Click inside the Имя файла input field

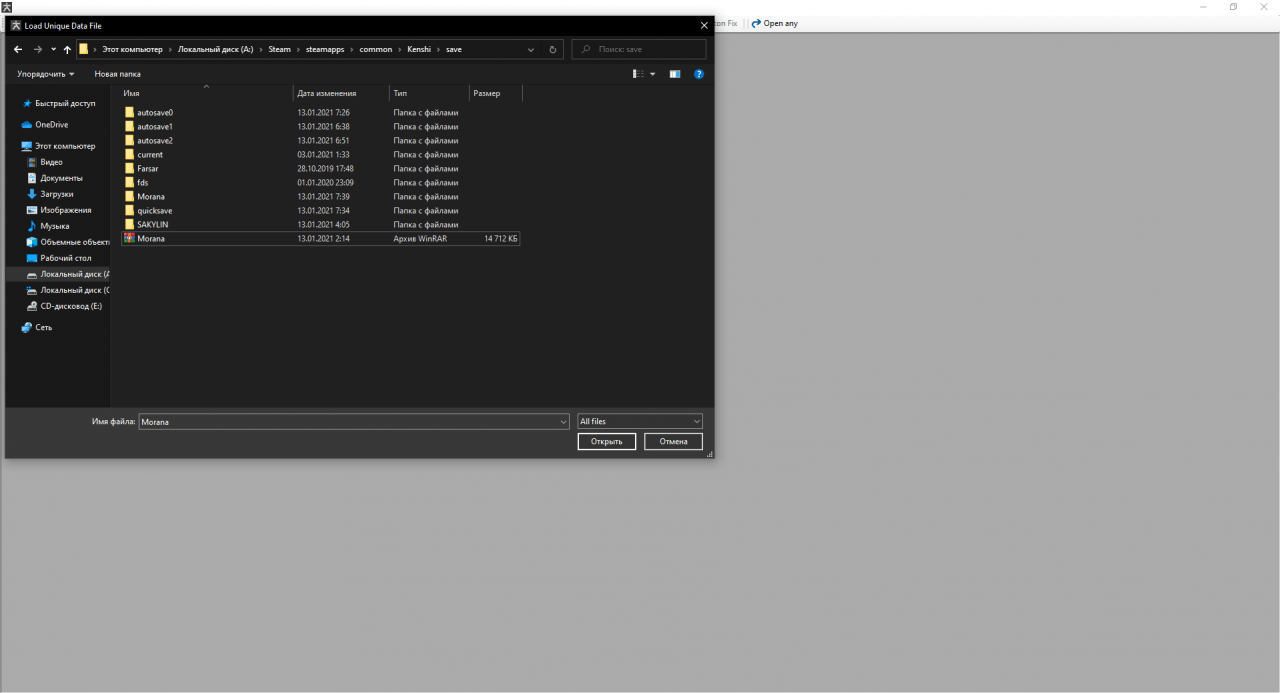click(350, 421)
